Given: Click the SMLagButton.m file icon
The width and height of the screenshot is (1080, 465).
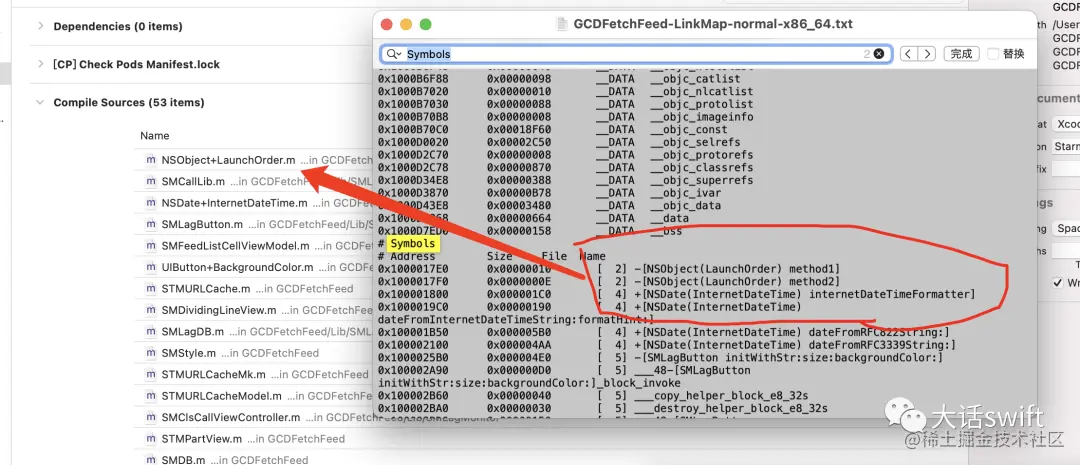Looking at the screenshot, I should (151, 224).
